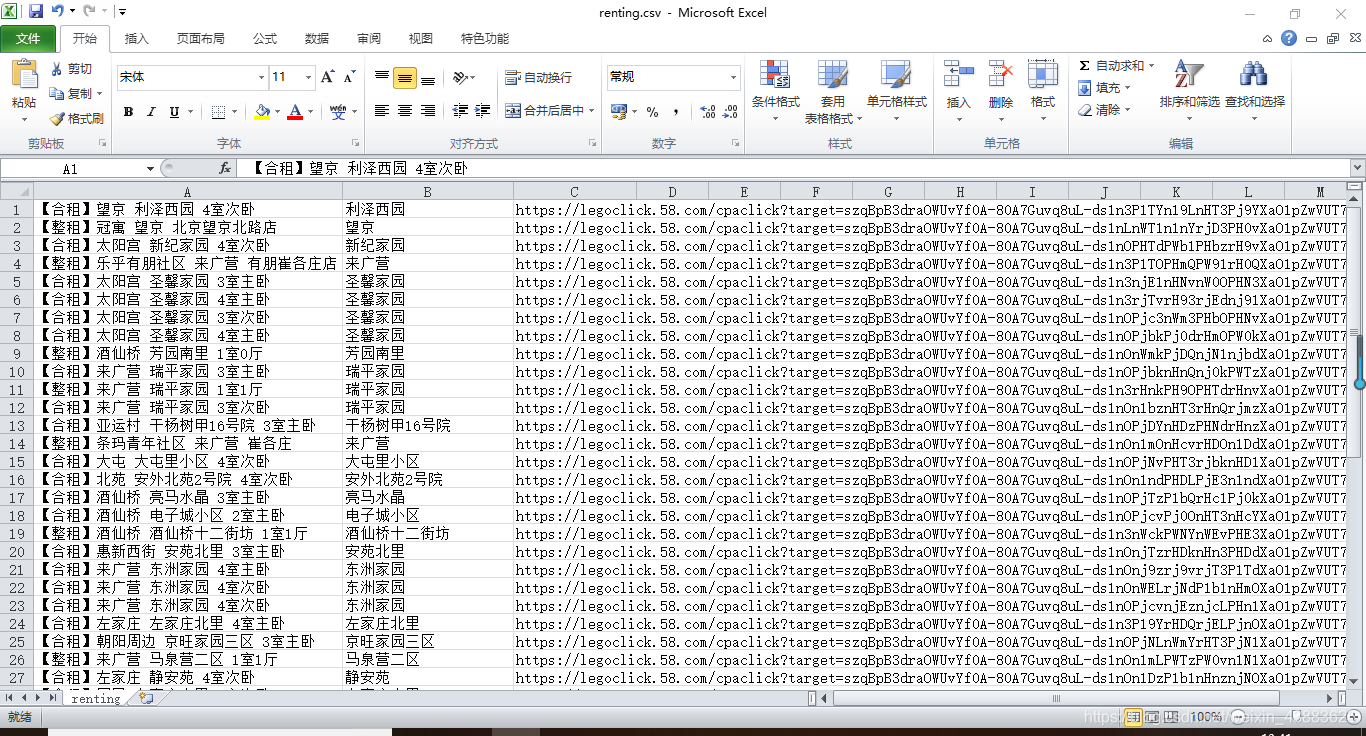Open font color dropdown arrow
1366x736 pixels.
point(311,112)
